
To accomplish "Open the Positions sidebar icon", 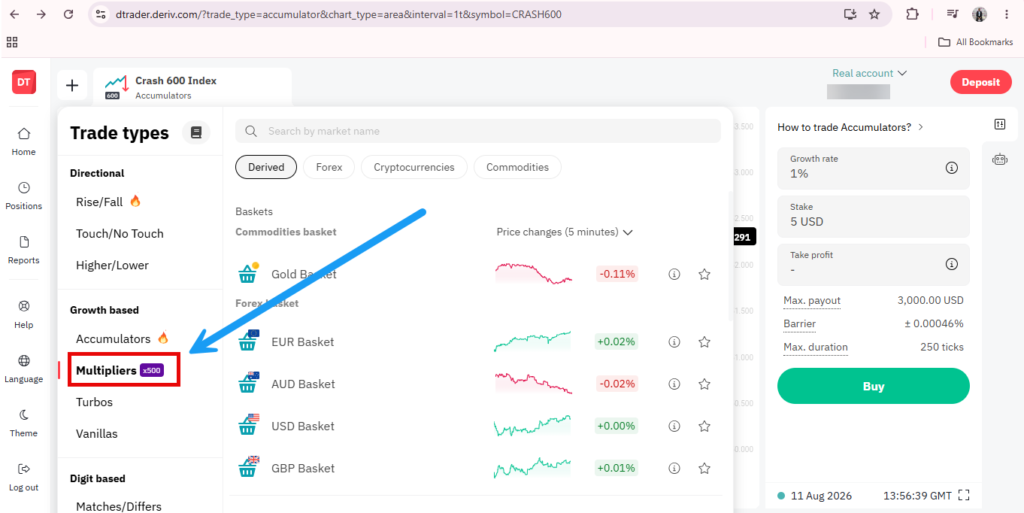I will tap(24, 188).
